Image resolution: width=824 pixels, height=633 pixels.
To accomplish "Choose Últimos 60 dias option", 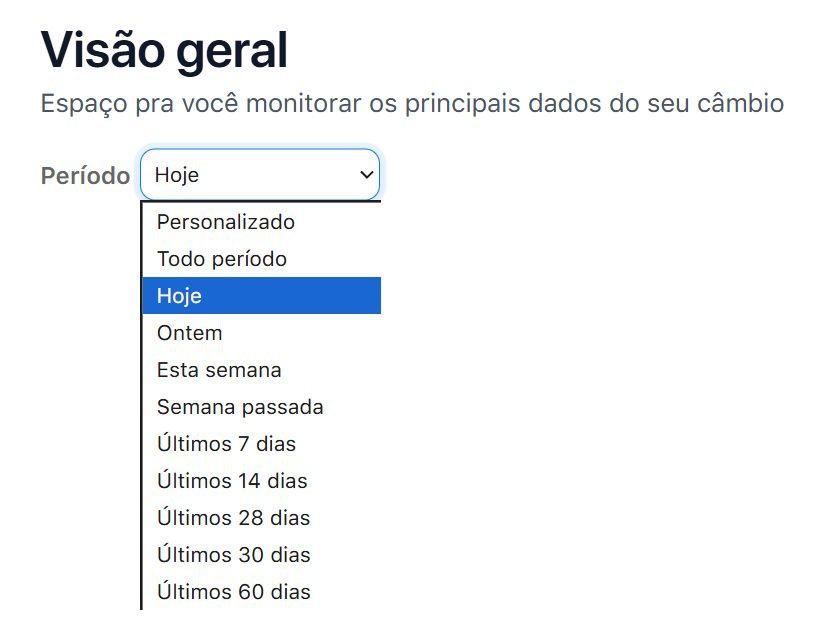I will (x=233, y=592).
